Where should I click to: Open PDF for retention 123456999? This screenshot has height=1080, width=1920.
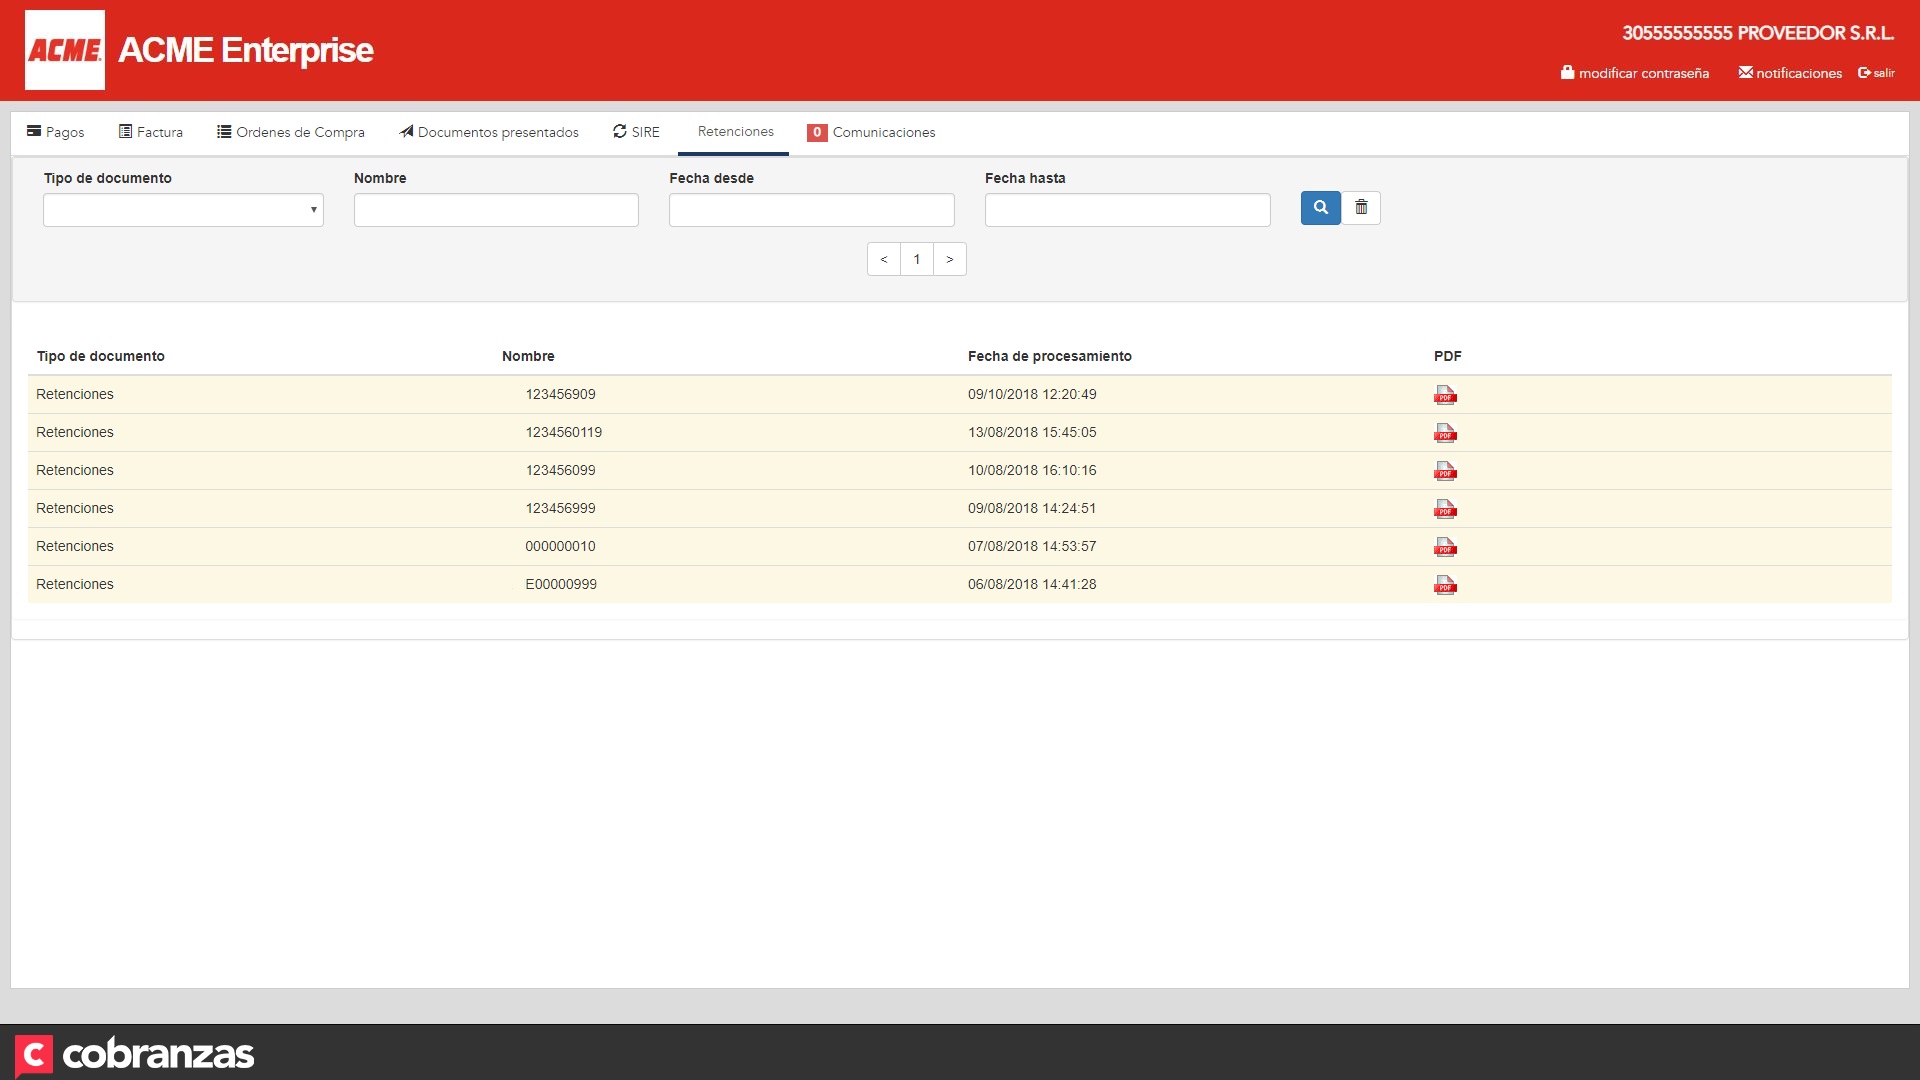[x=1445, y=509]
